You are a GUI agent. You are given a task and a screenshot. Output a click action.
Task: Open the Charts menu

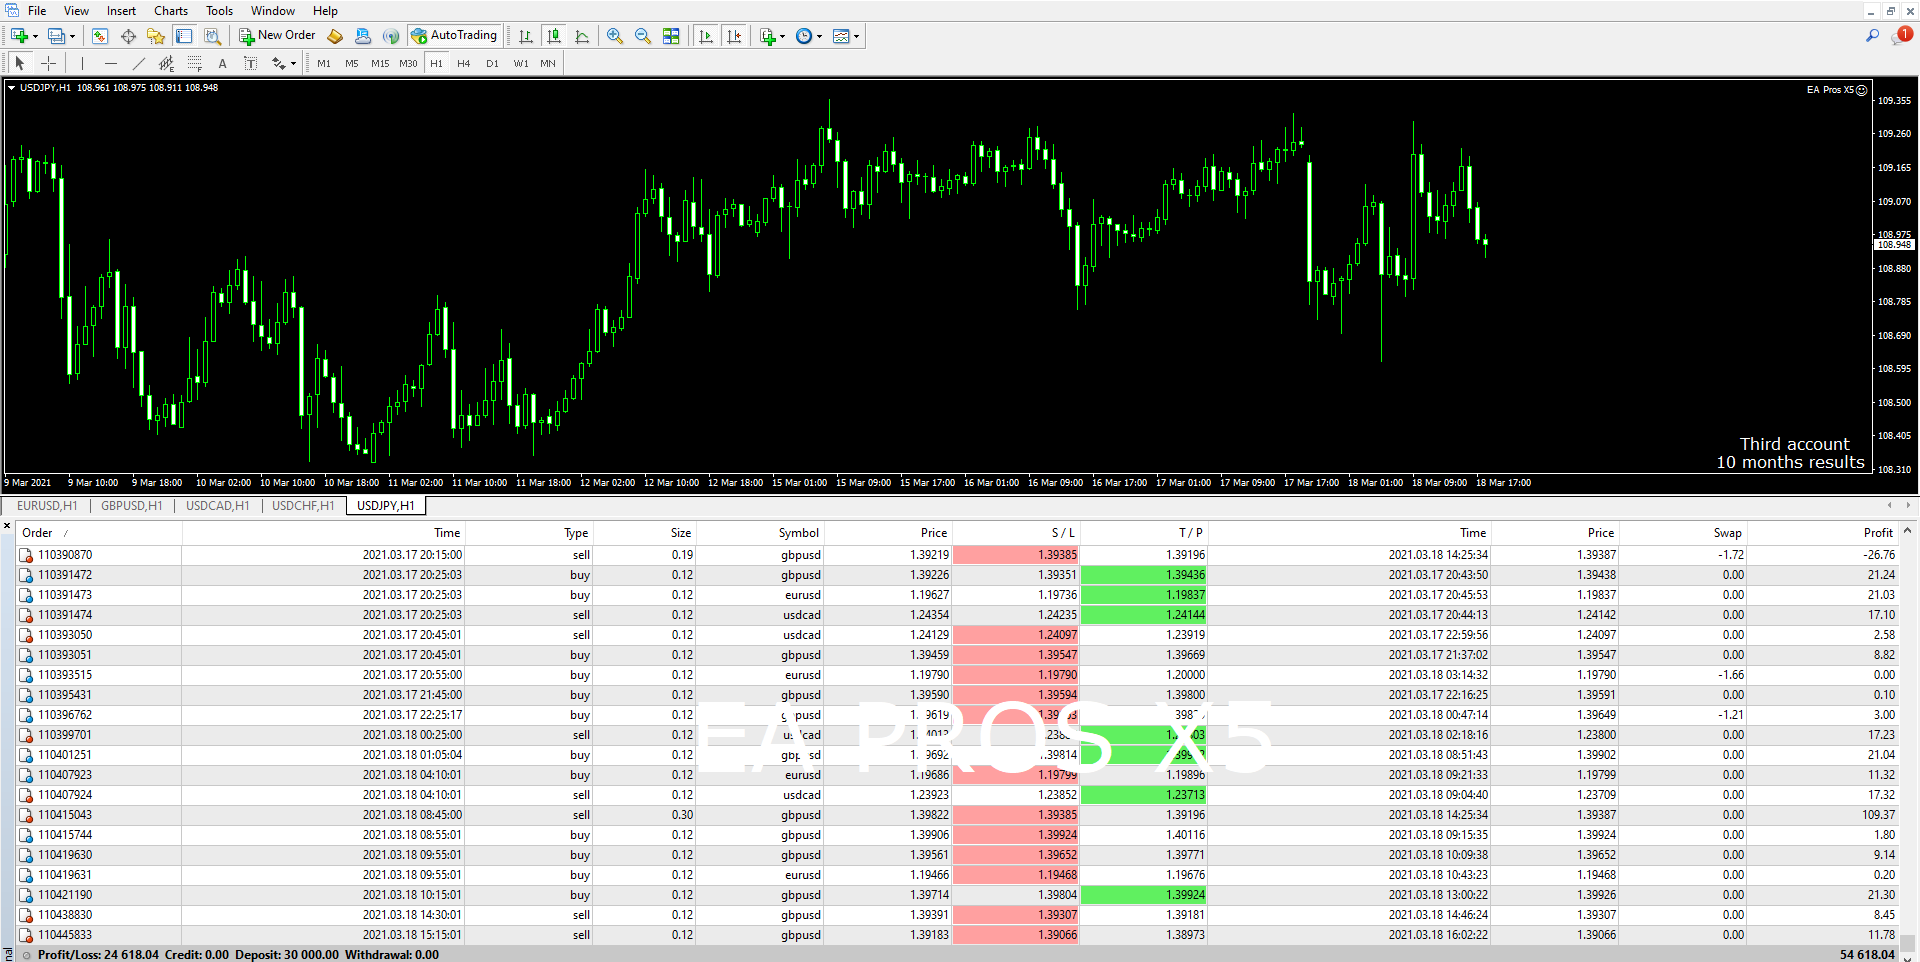pos(170,11)
